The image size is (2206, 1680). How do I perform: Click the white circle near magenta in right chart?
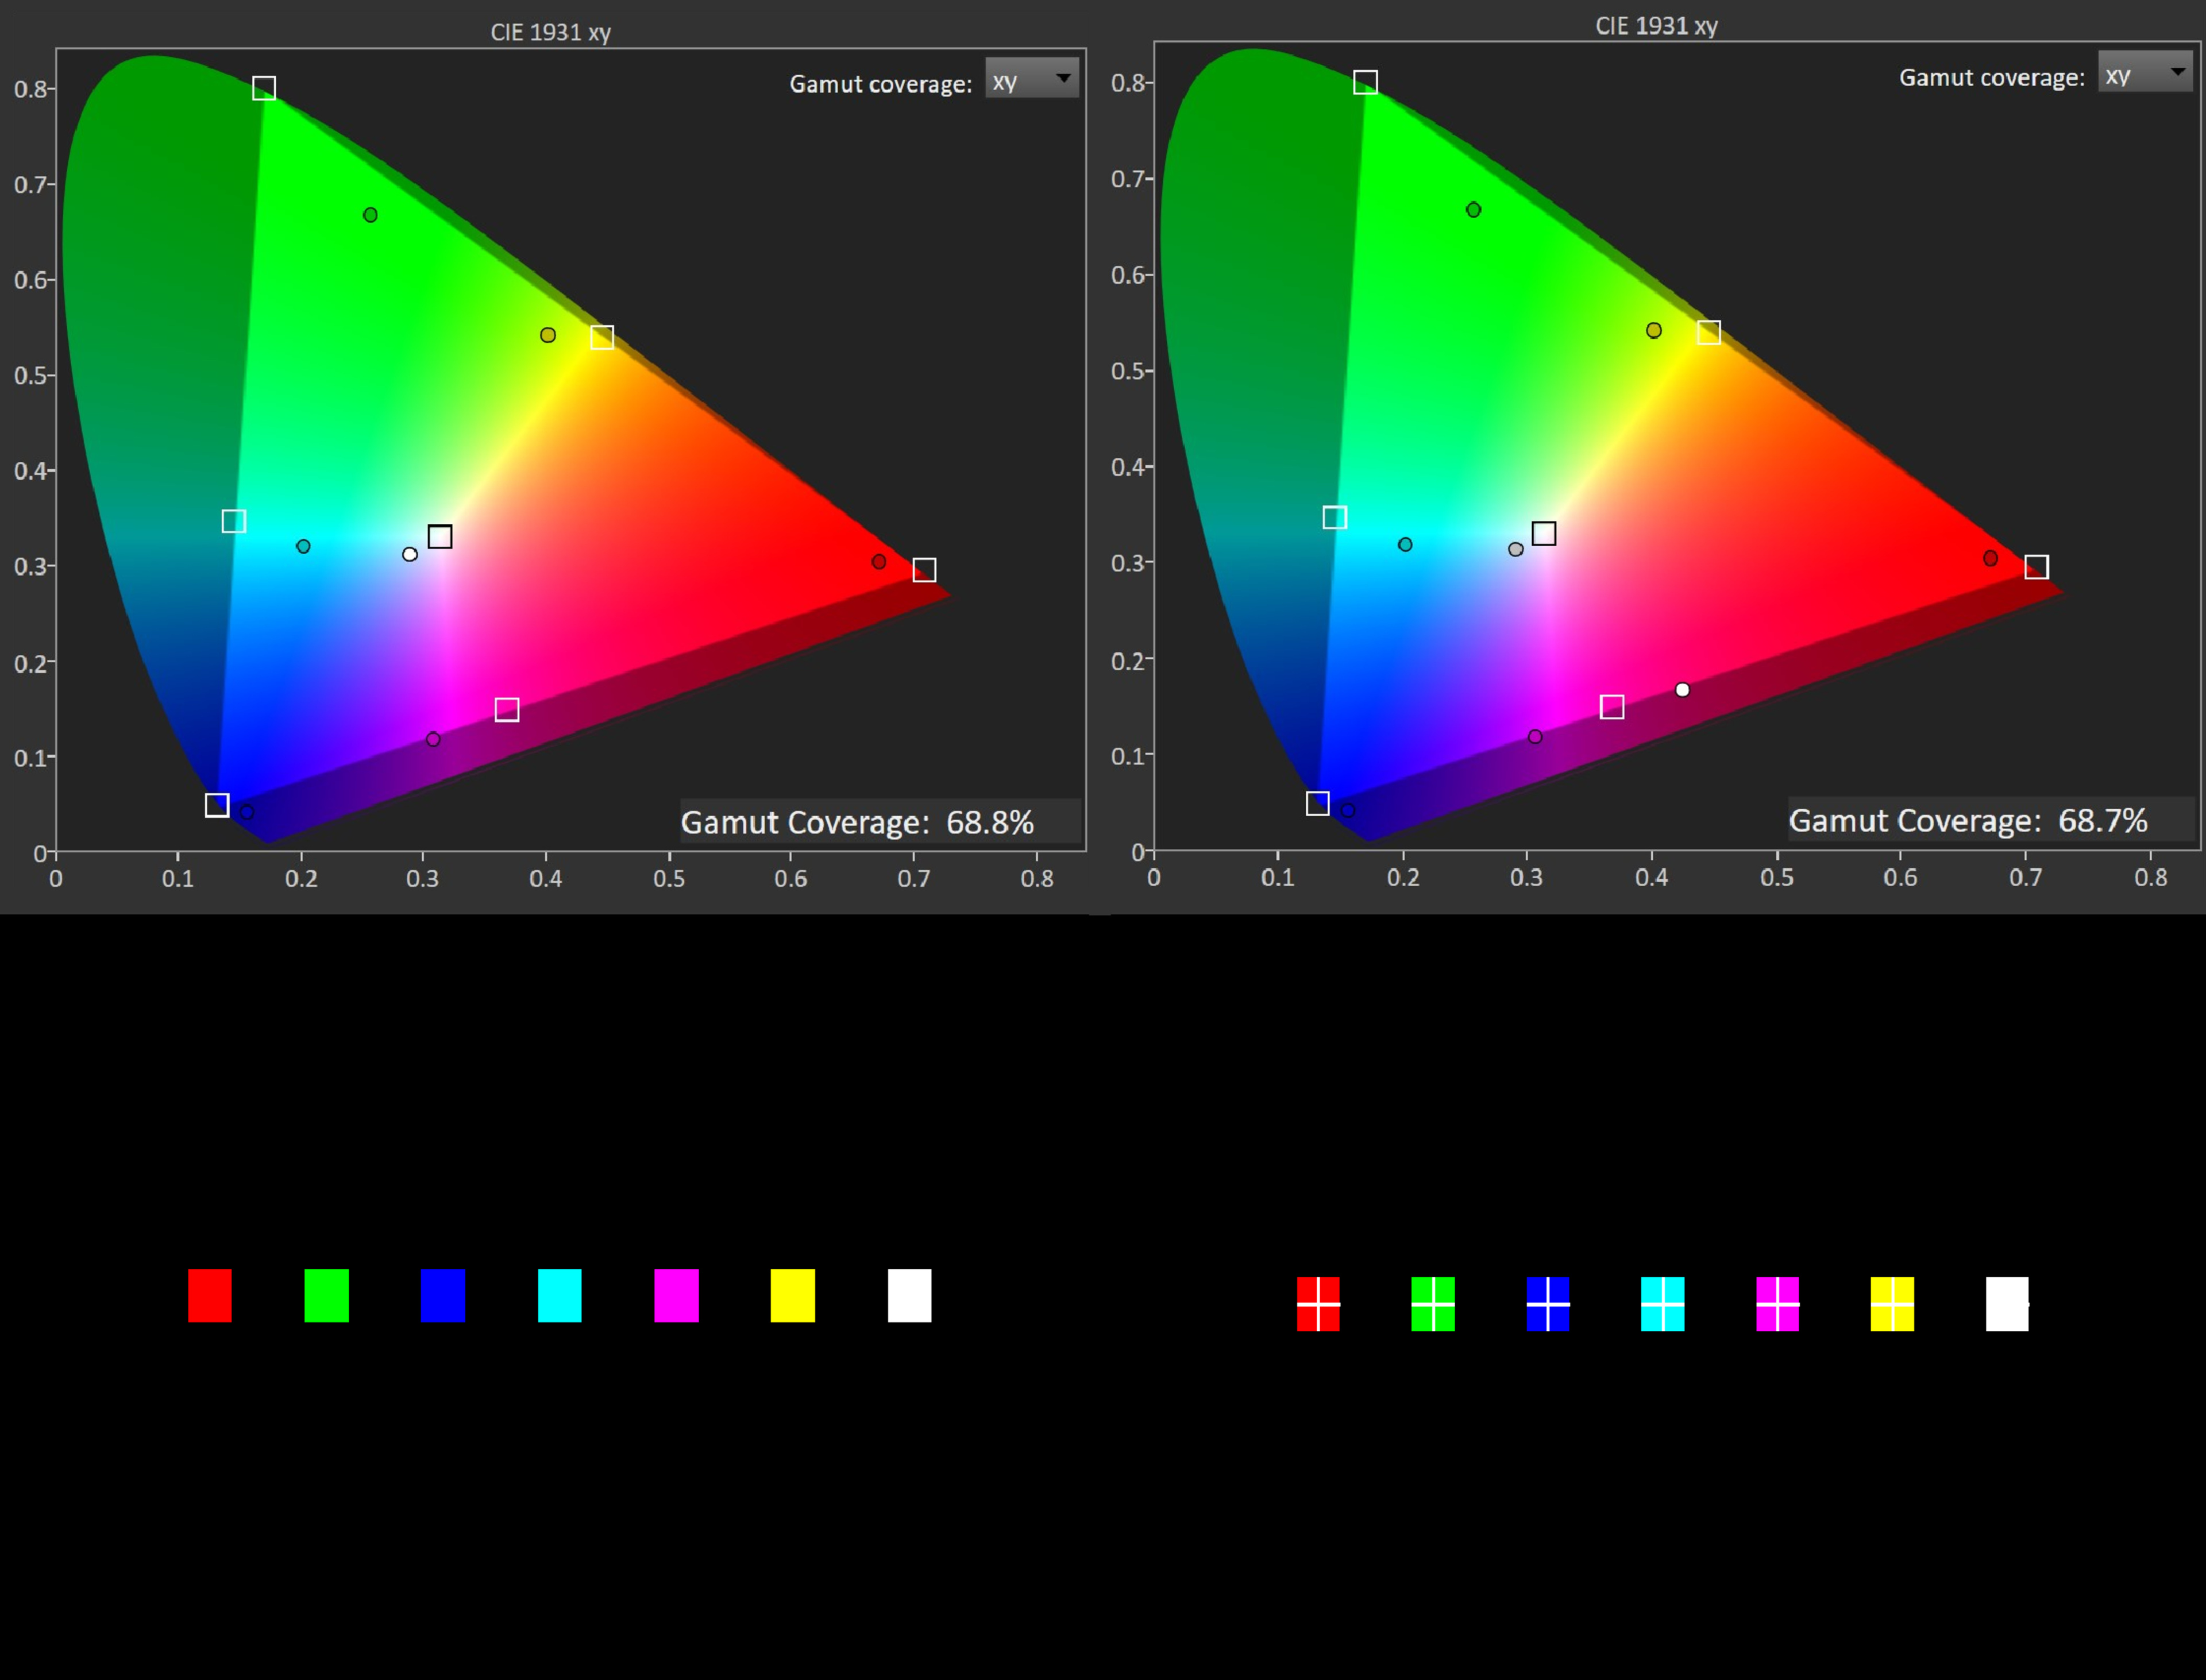click(1683, 690)
